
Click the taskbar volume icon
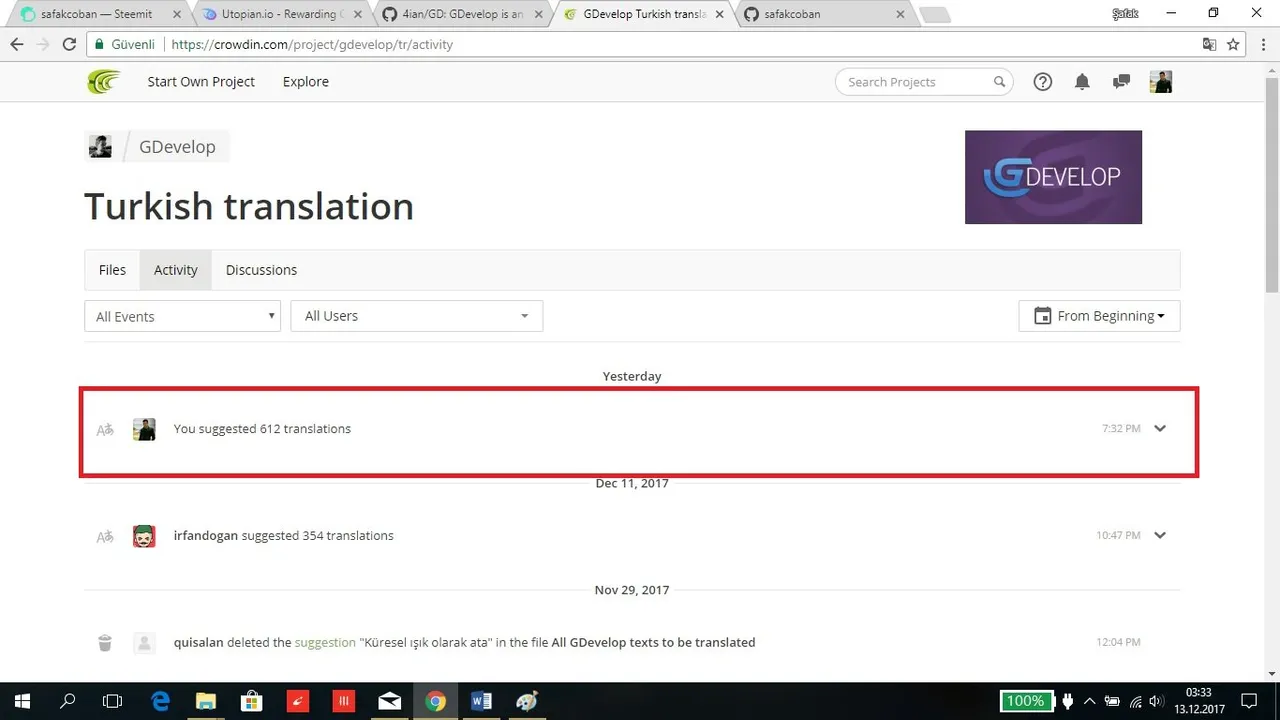1157,701
